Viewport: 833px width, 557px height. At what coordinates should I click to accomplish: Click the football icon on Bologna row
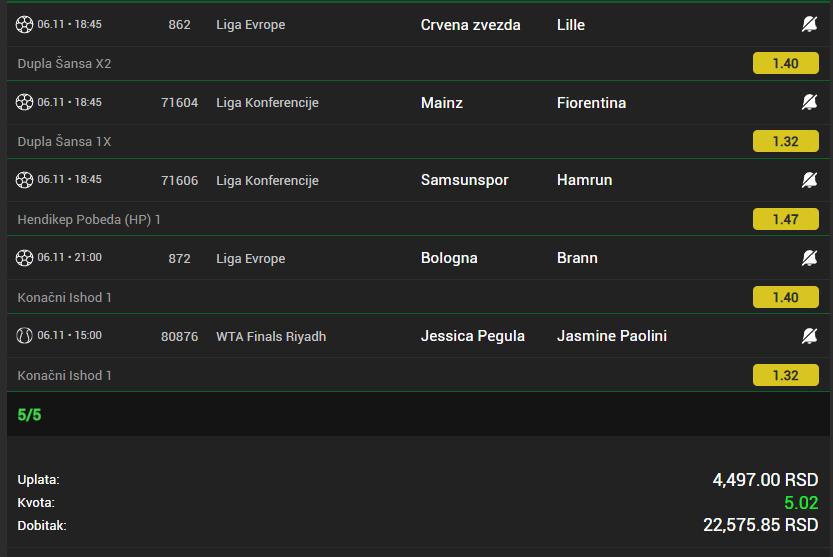point(25,258)
